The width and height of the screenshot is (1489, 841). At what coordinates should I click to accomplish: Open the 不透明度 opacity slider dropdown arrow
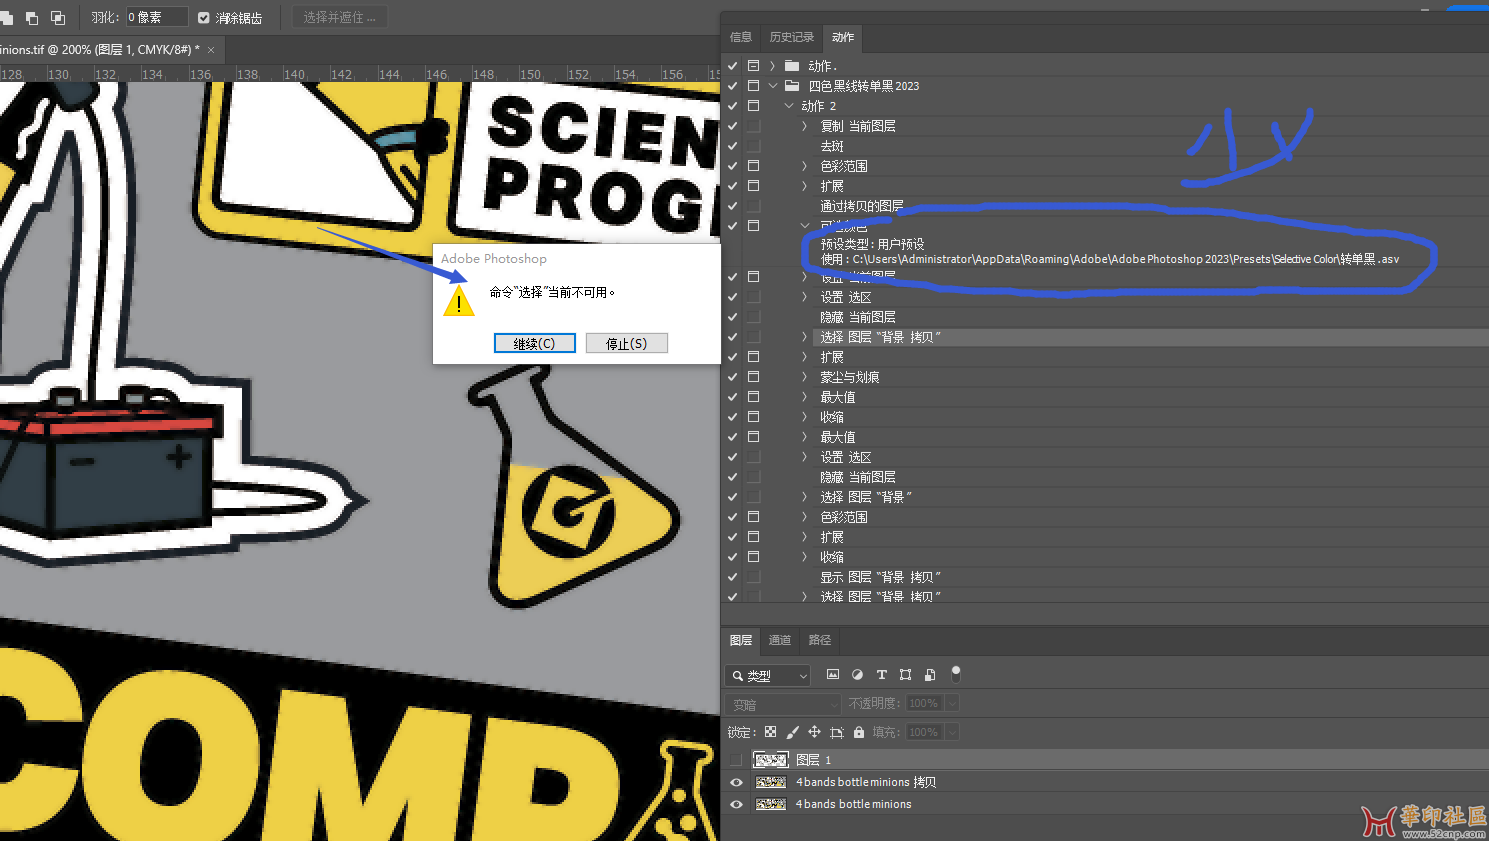pyautogui.click(x=951, y=704)
